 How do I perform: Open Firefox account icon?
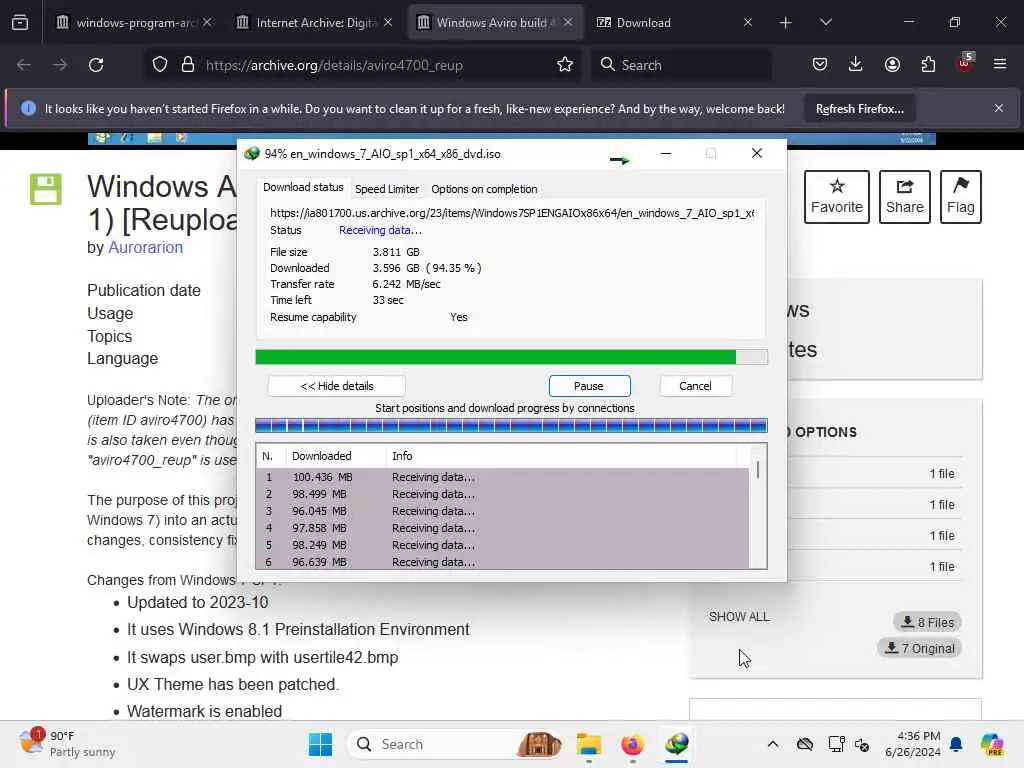click(892, 64)
